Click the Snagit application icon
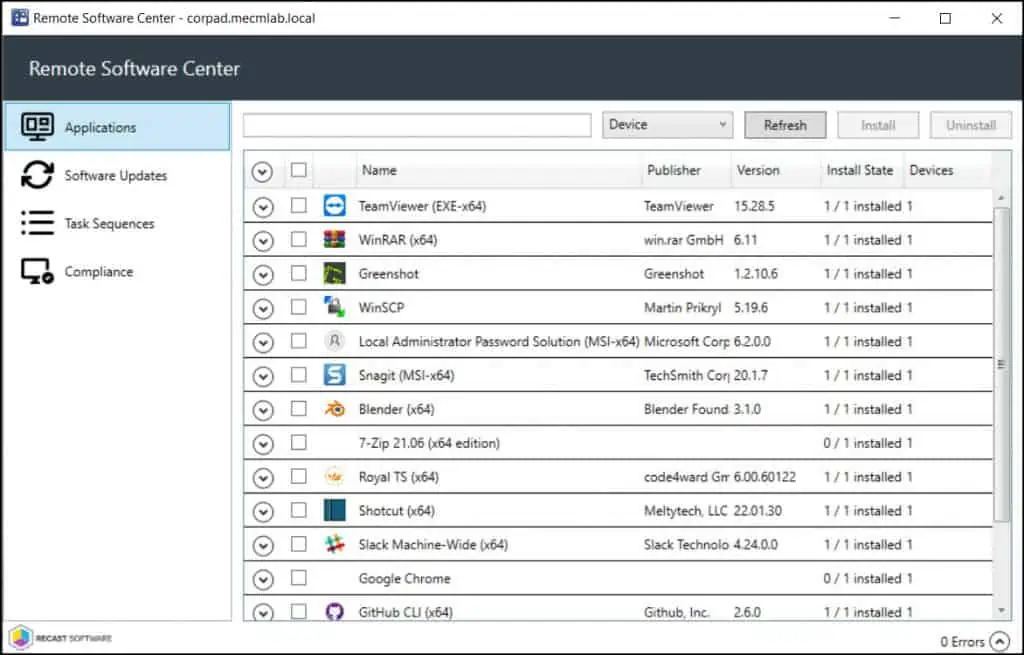Viewport: 1024px width, 655px height. coord(334,375)
